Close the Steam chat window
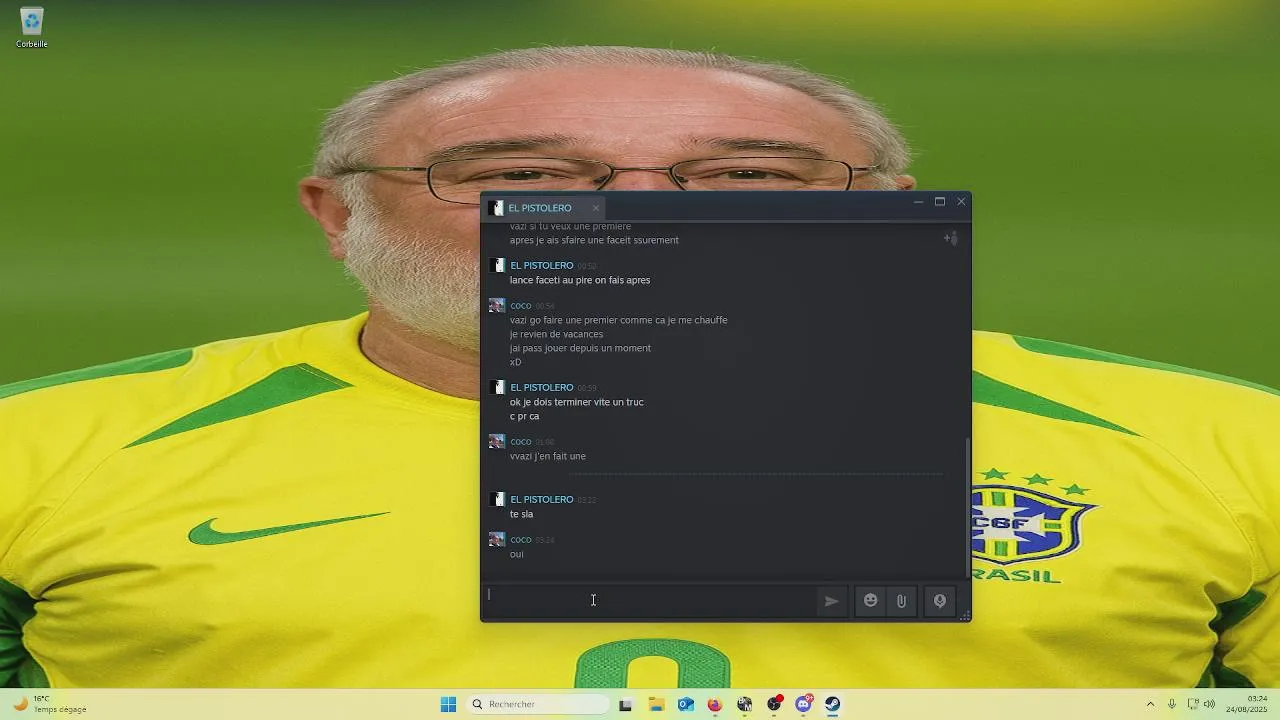The height and width of the screenshot is (720, 1280). click(961, 202)
